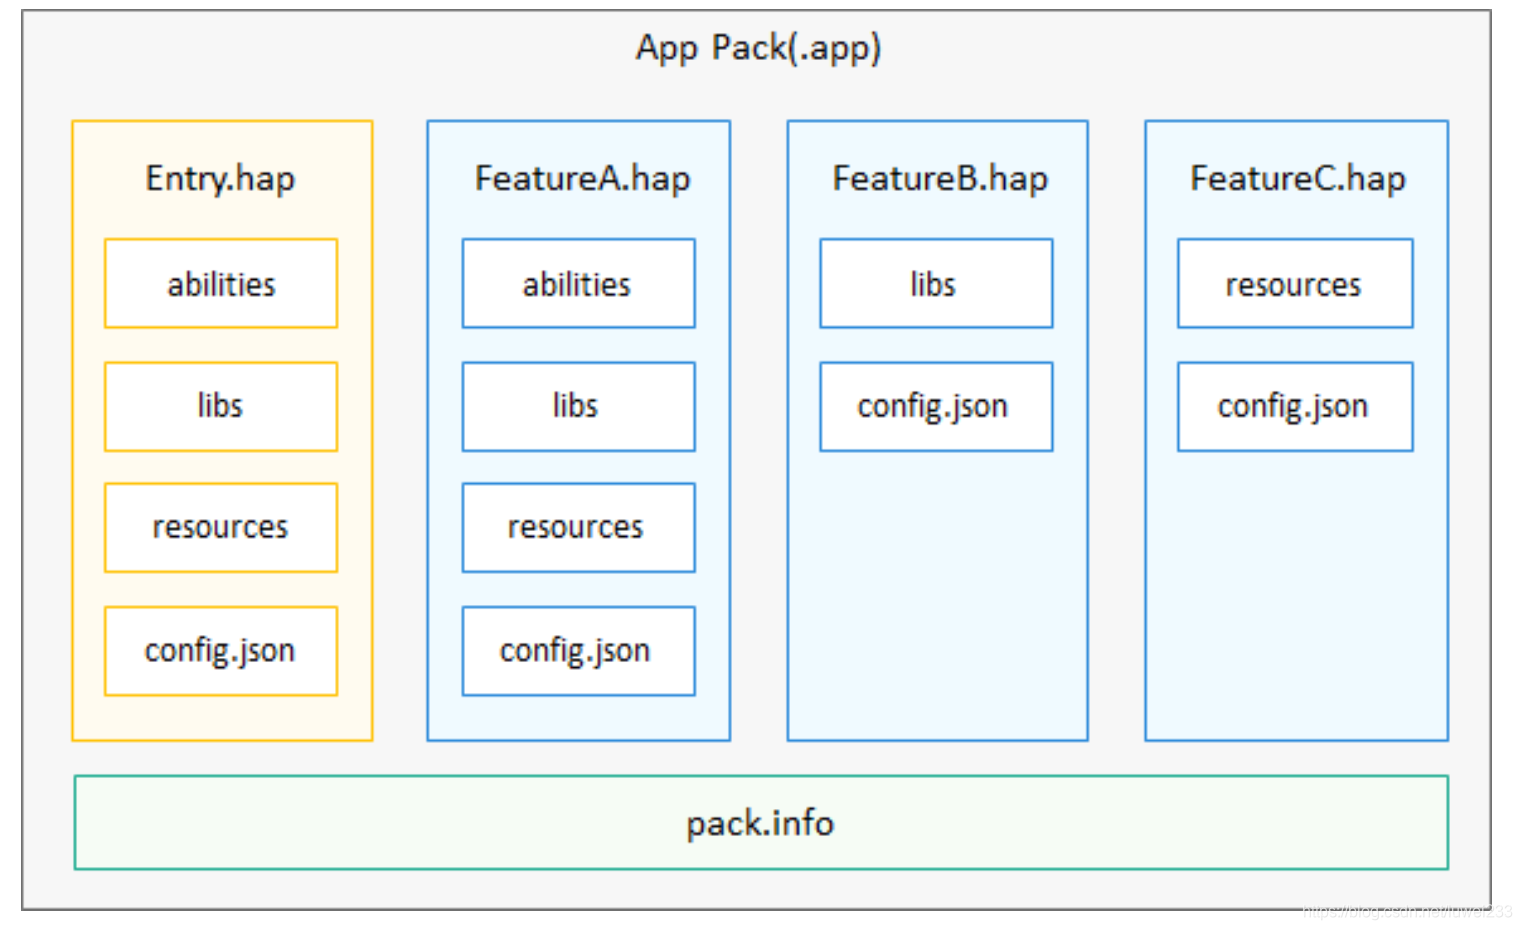Click the config.json box in FeatureB.hap
This screenshot has width=1522, height=930.
pos(936,406)
